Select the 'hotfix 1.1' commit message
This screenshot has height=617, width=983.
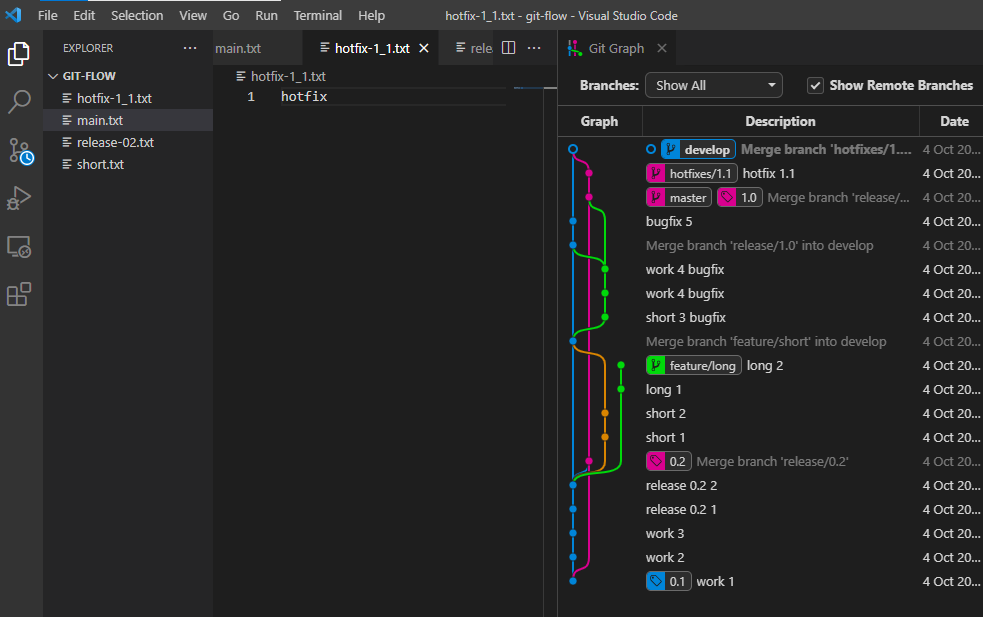coord(769,173)
